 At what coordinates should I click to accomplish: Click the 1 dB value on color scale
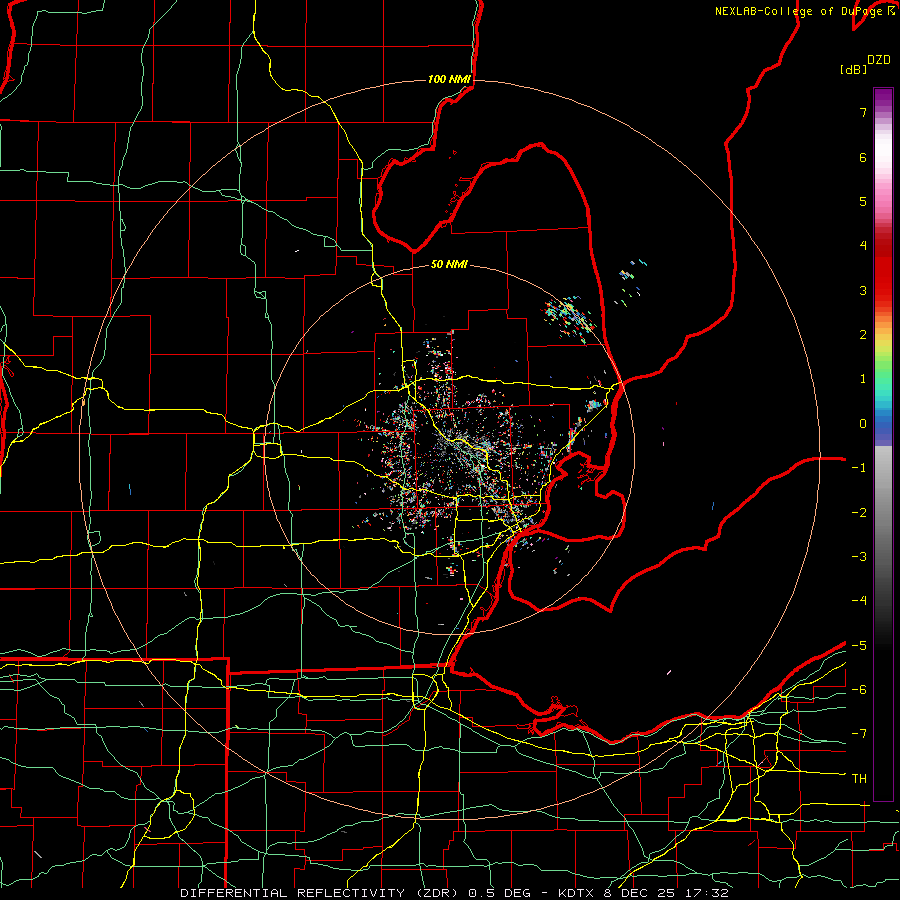863,379
